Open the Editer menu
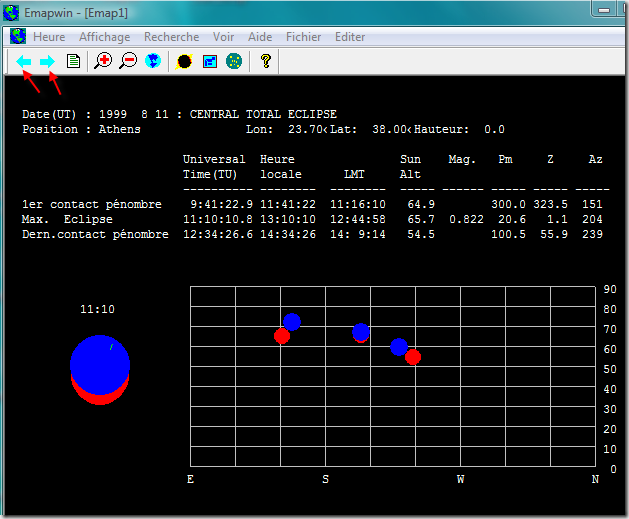This screenshot has width=629, height=519. tap(350, 37)
